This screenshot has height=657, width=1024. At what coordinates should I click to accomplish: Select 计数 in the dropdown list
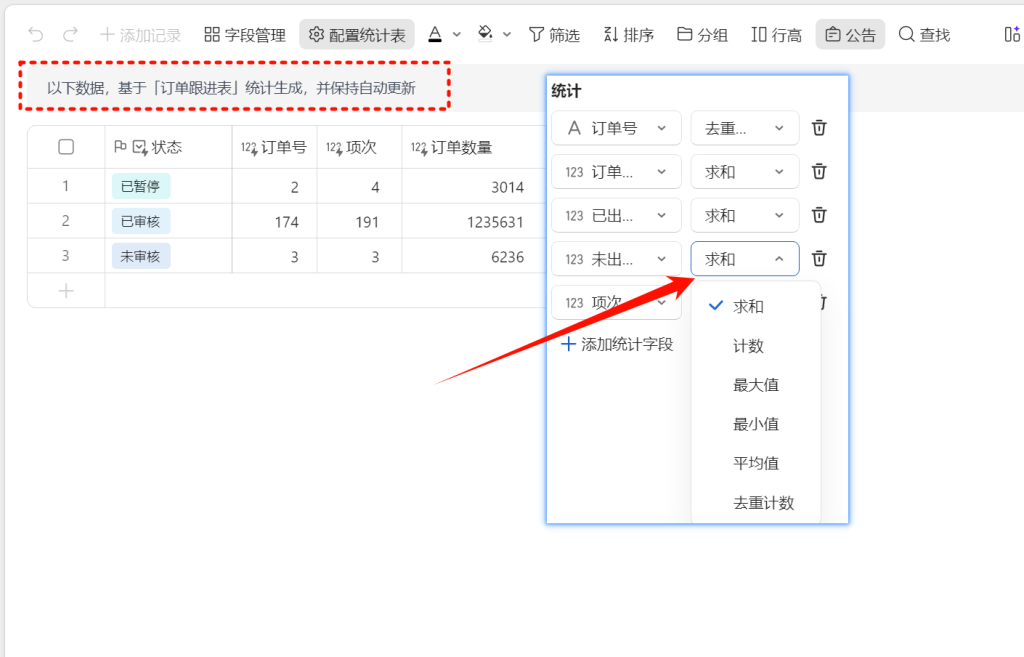pos(756,345)
